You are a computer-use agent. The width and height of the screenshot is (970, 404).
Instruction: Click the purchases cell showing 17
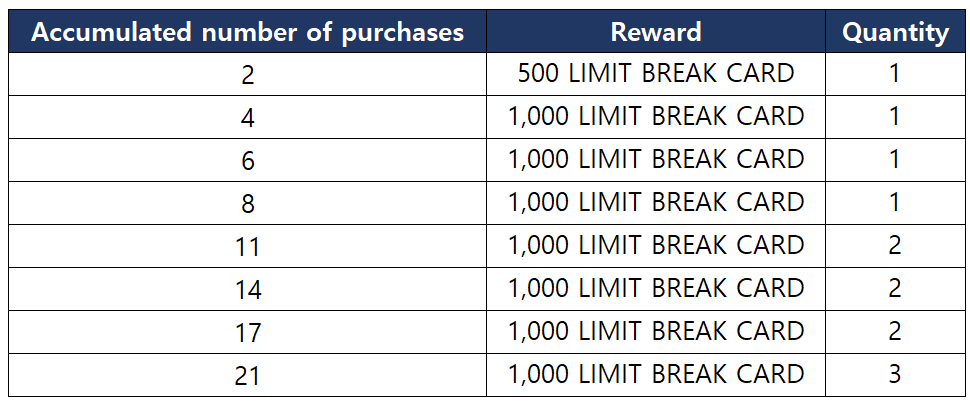click(248, 332)
